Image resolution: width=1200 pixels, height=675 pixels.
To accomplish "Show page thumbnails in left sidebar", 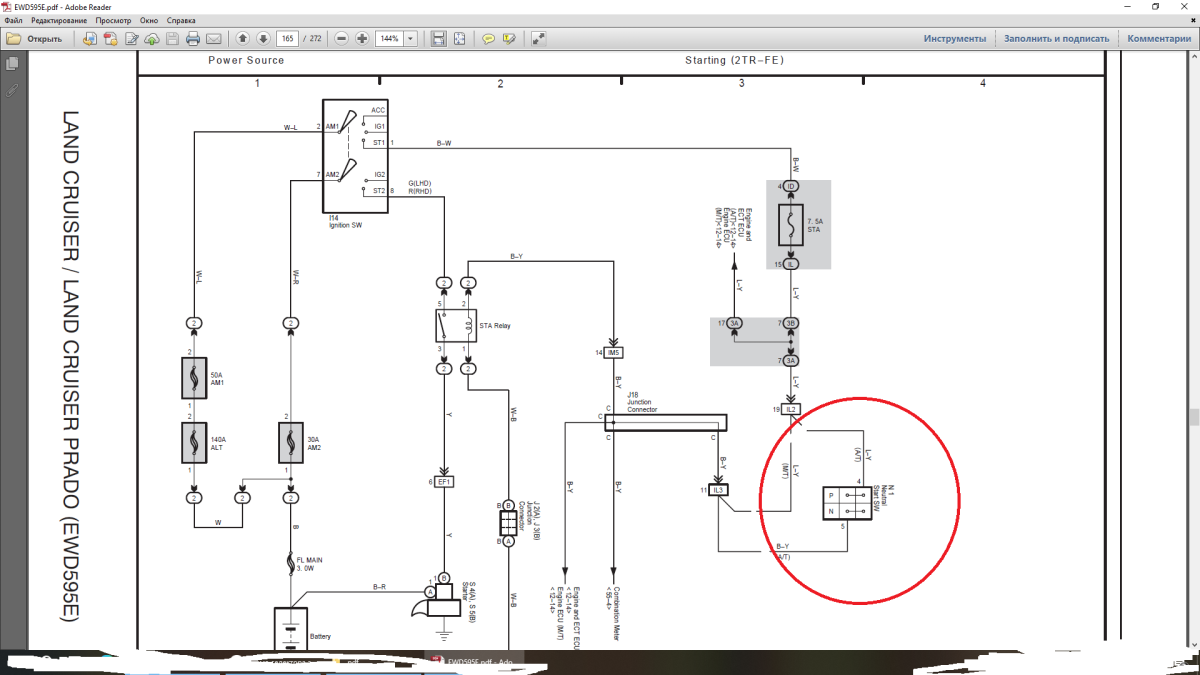I will 12,63.
